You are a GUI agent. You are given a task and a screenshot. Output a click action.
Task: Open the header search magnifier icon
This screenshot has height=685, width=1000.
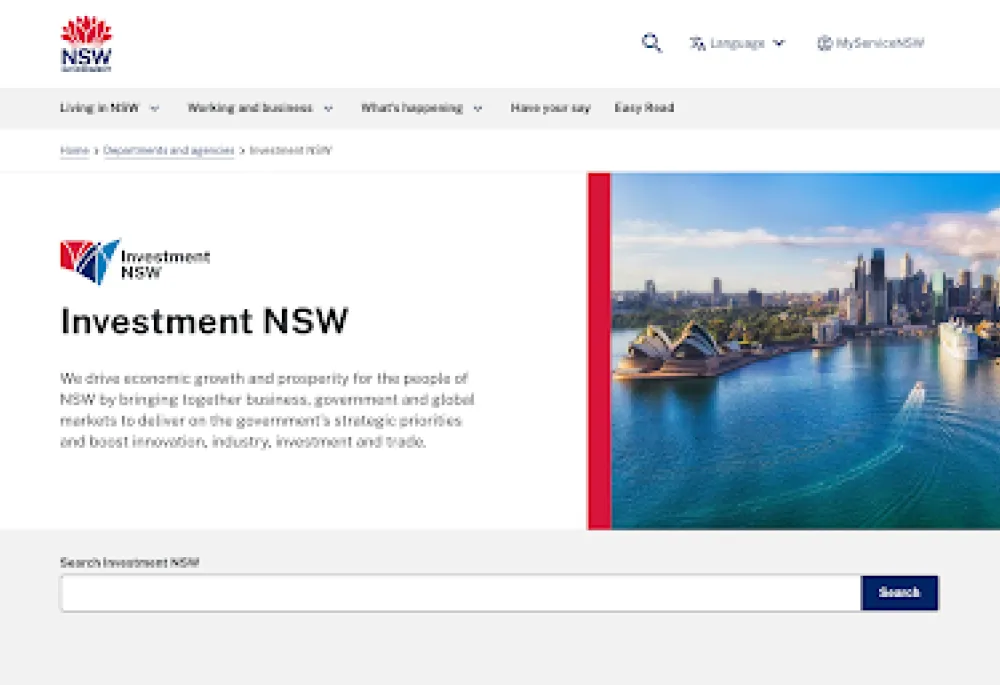coord(652,43)
